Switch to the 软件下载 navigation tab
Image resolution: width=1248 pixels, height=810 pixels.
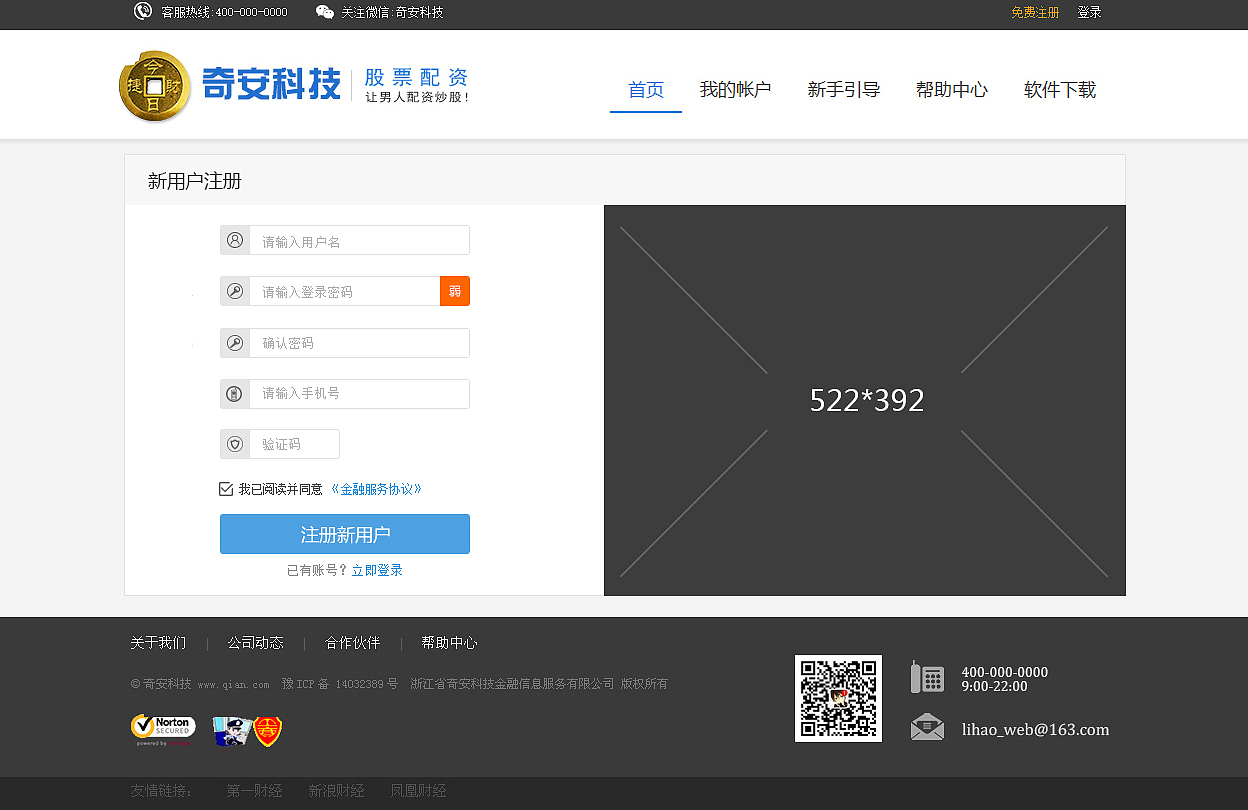pyautogui.click(x=1059, y=89)
